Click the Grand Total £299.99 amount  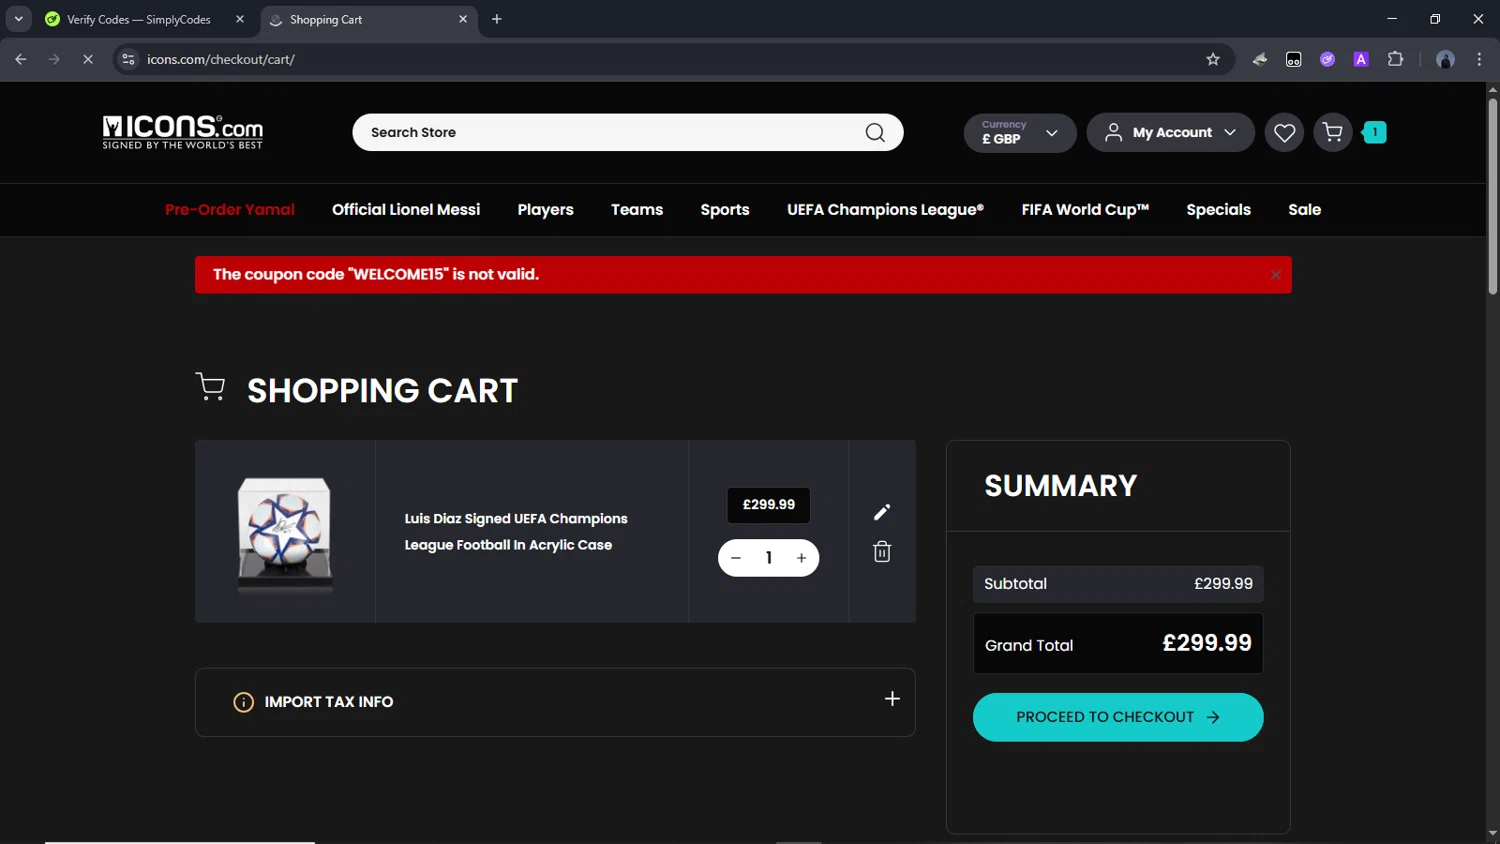(x=1207, y=643)
